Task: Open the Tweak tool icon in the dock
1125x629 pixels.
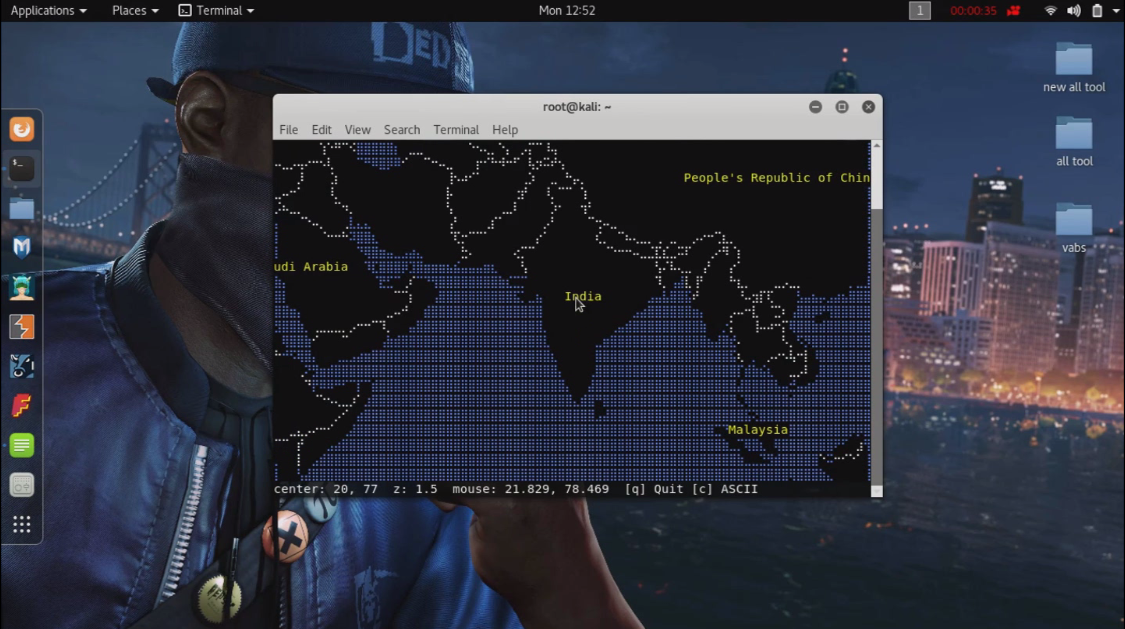Action: (22, 485)
